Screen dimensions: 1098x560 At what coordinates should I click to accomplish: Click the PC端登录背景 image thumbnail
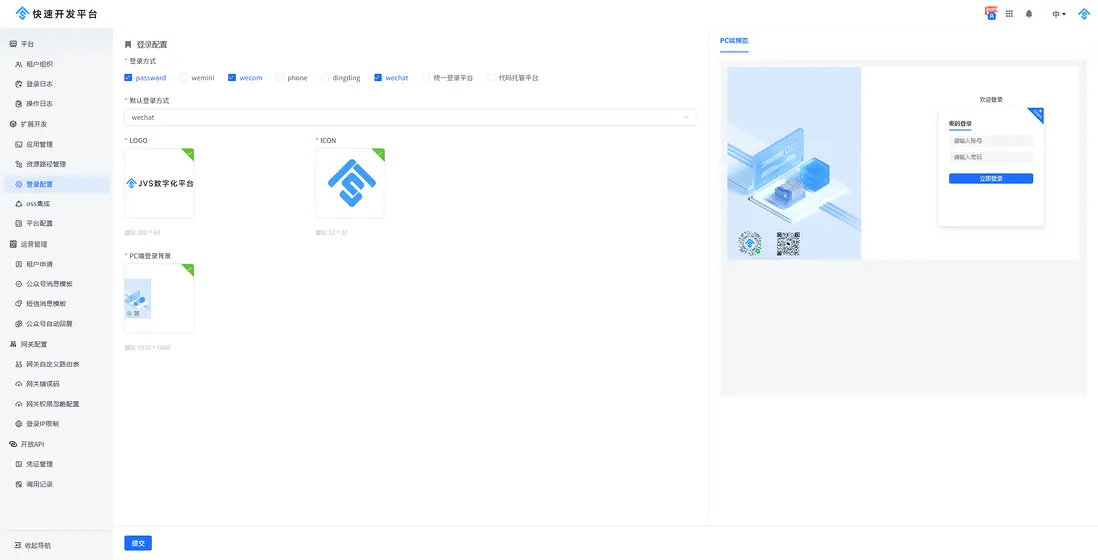159,299
